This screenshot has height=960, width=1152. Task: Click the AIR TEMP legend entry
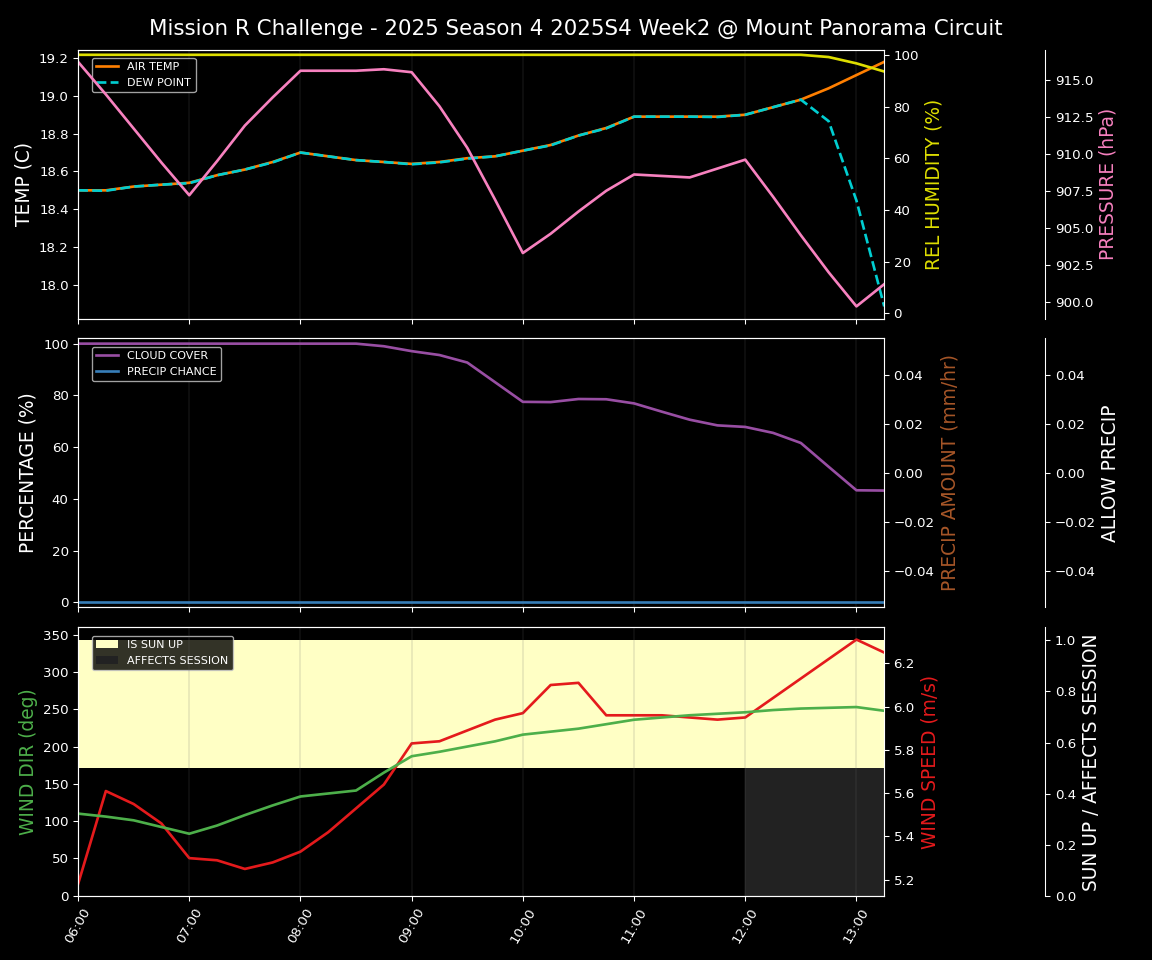pos(152,67)
